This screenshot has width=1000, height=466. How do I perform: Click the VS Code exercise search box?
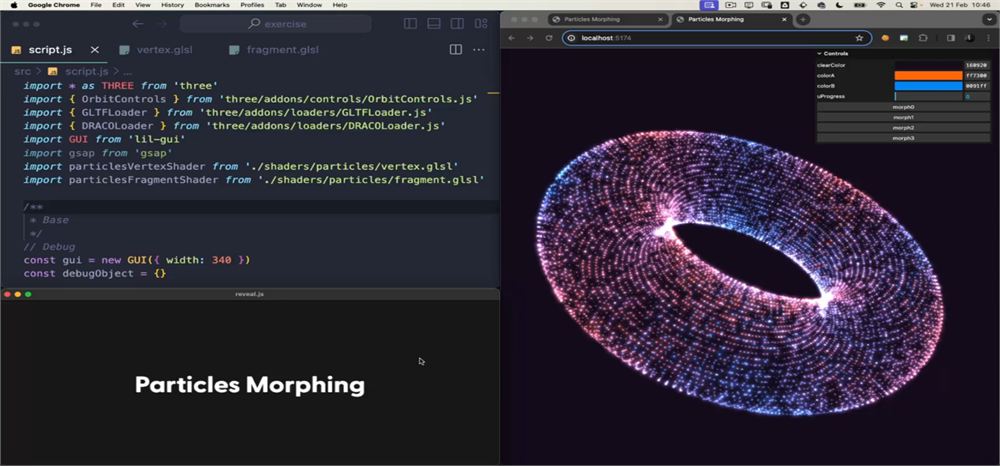(276, 24)
